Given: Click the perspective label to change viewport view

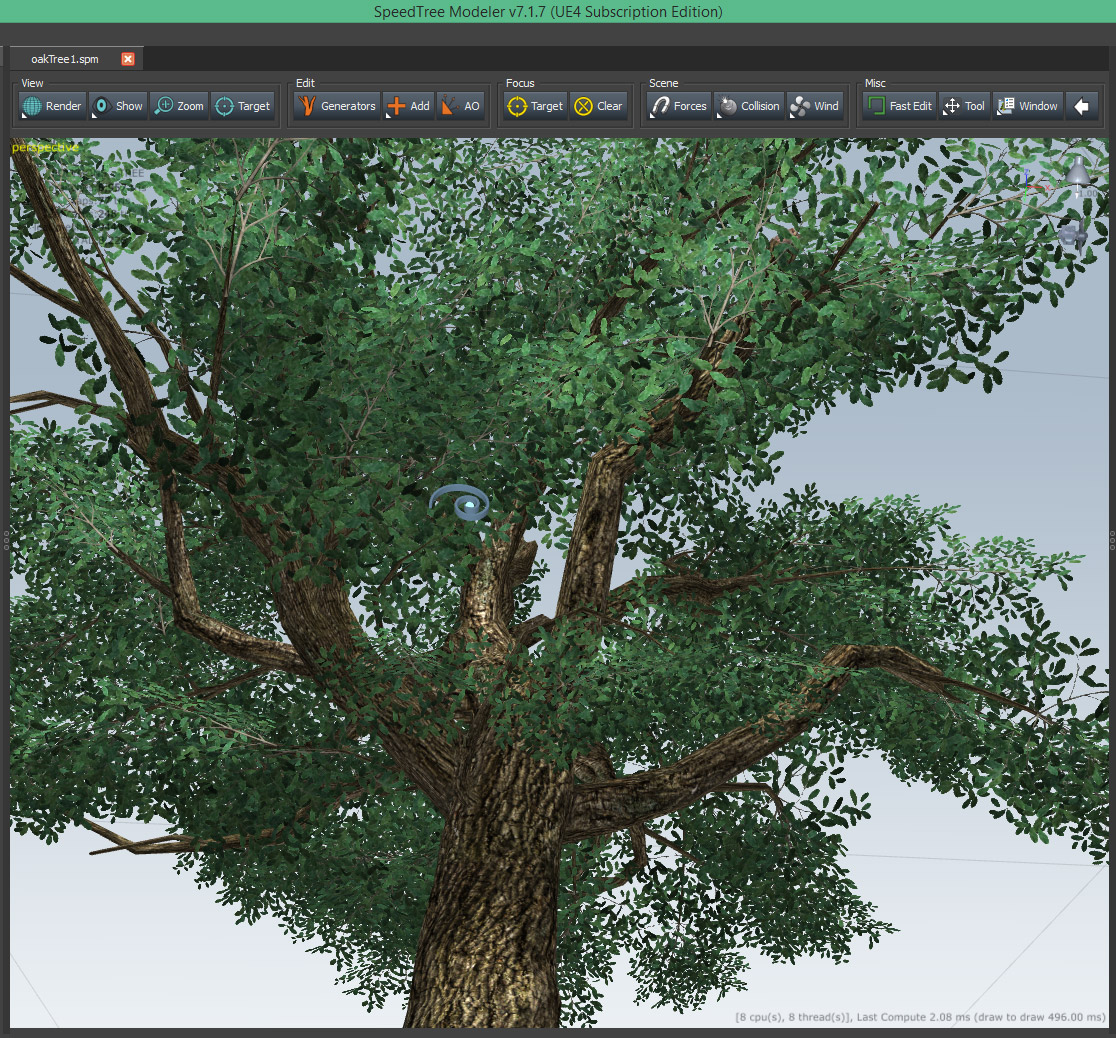Looking at the screenshot, I should (x=45, y=147).
